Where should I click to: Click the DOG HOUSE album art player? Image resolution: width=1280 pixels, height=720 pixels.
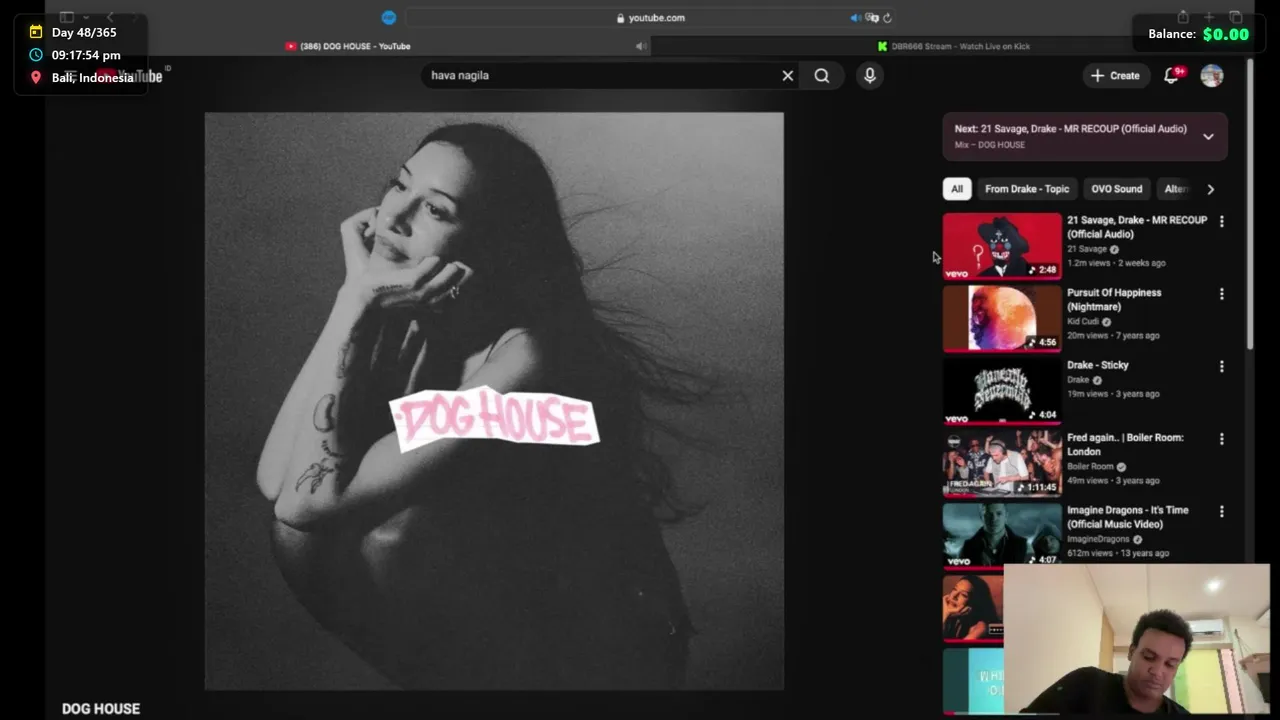tap(494, 401)
